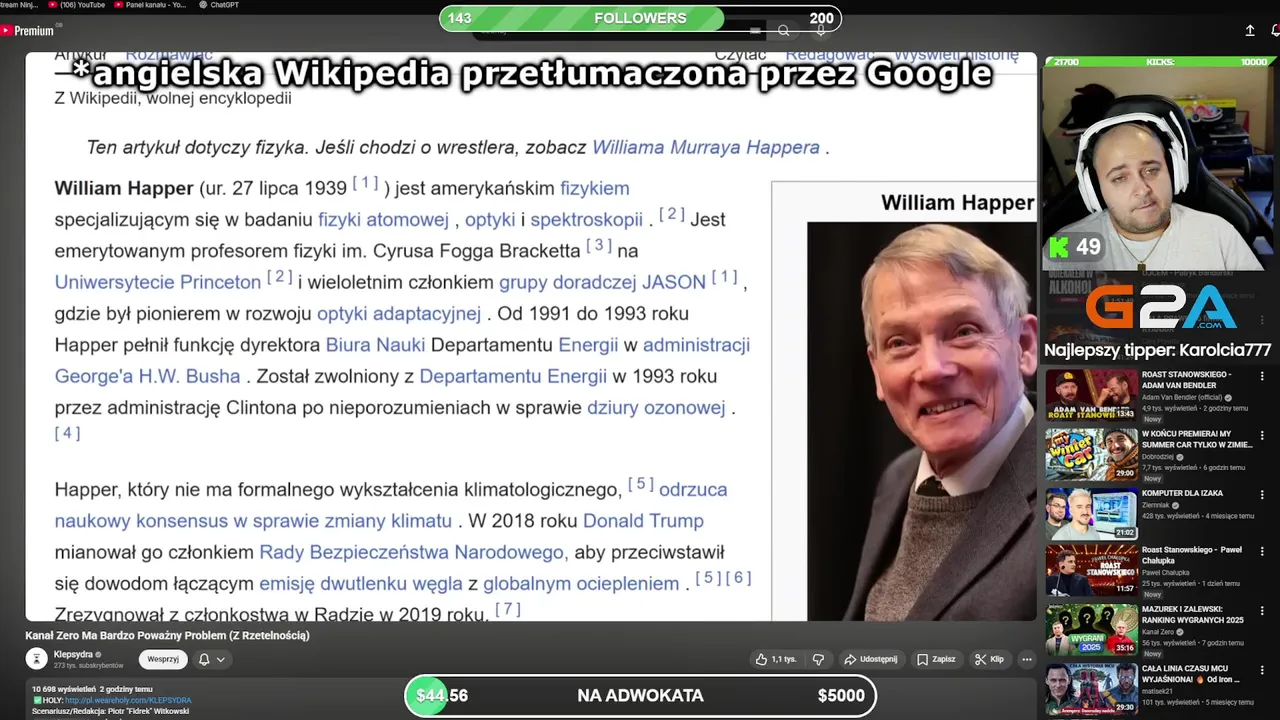Open menu for My Summer Car premiere video
1280x720 pixels.
[x=1262, y=435]
